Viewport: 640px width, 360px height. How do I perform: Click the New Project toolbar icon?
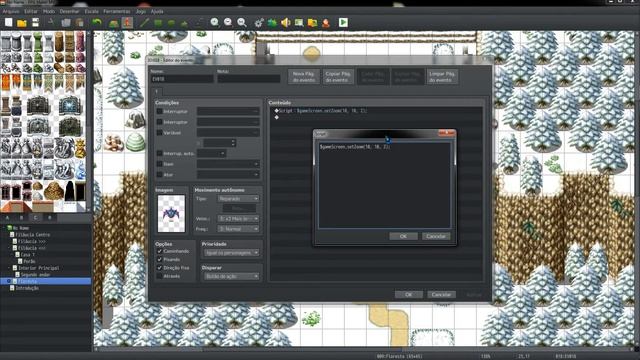pos(9,22)
